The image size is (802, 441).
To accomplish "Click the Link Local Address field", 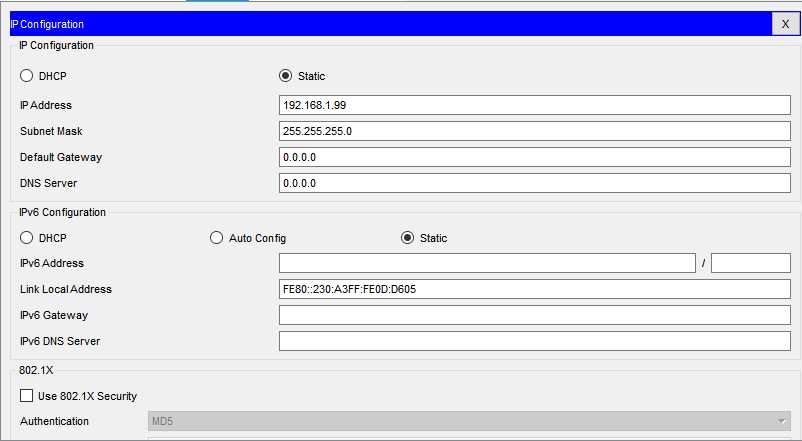I will point(534,289).
